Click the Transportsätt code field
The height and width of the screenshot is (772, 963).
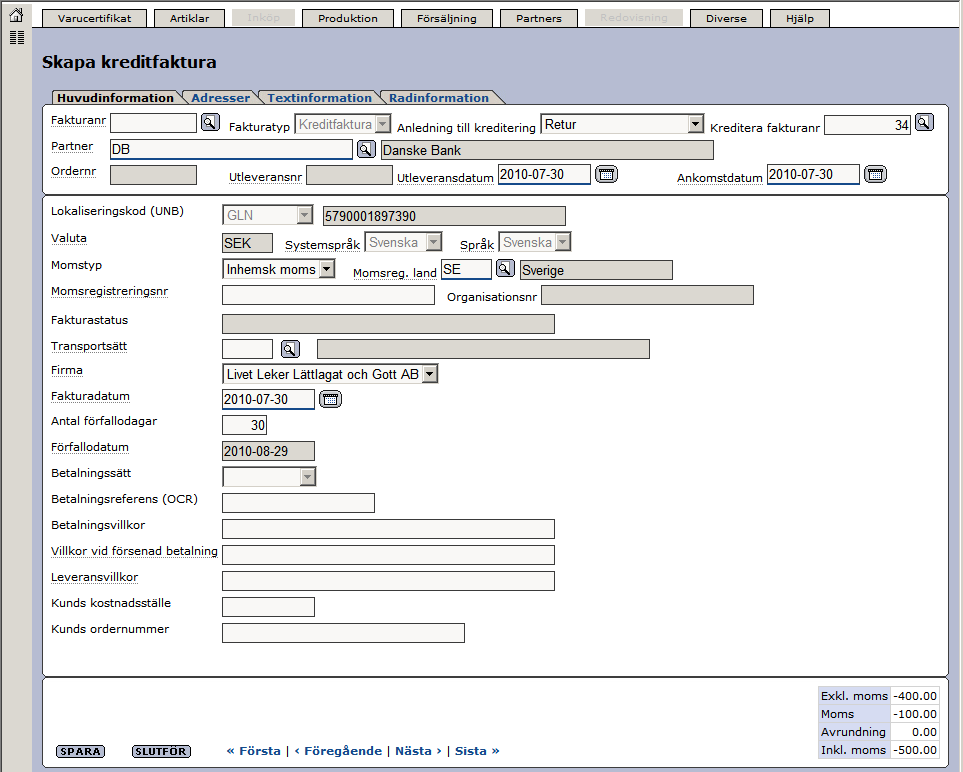248,349
